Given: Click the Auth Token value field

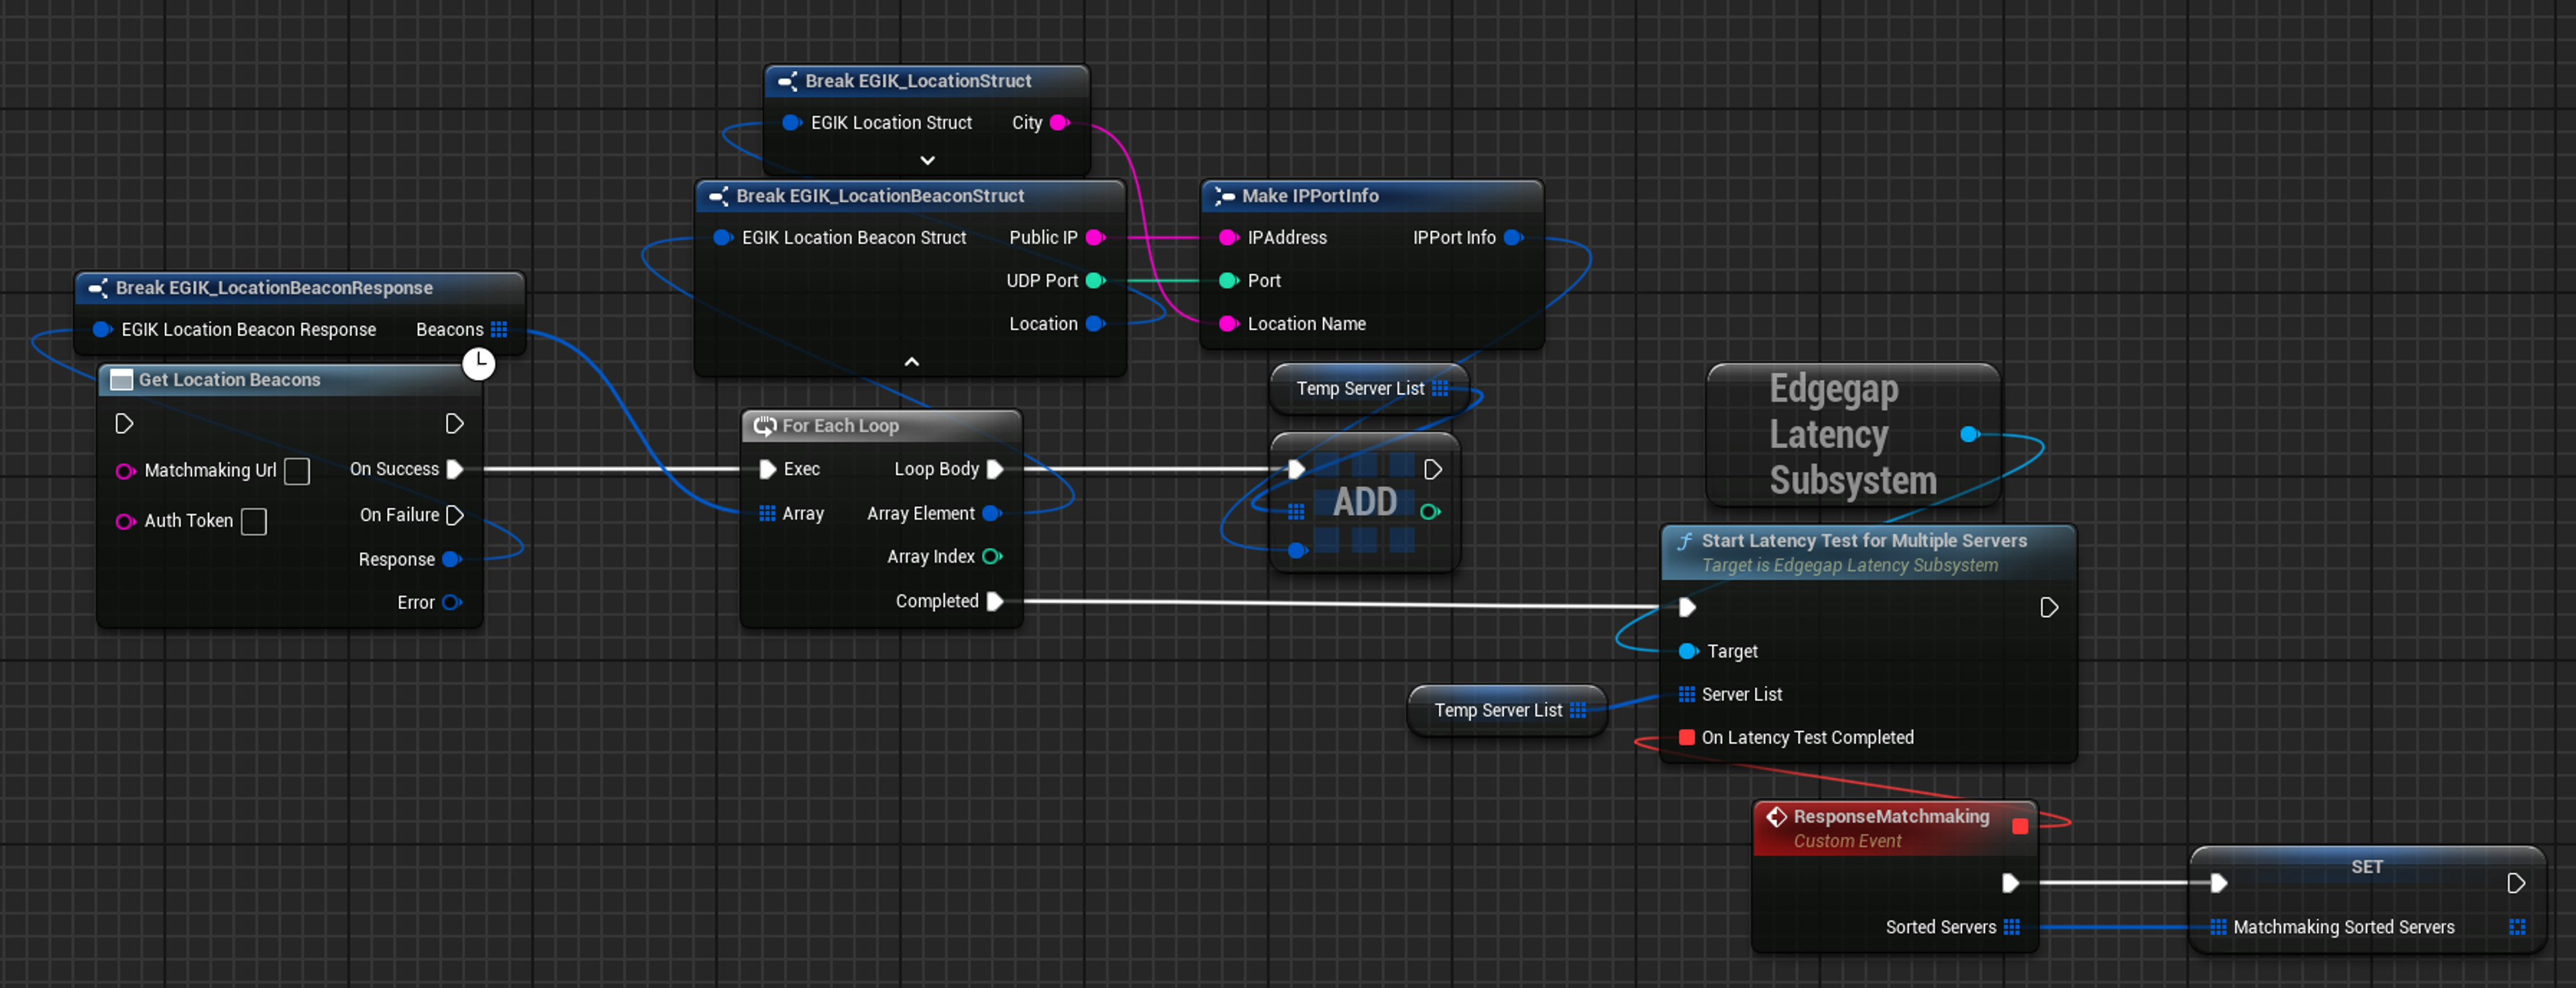Looking at the screenshot, I should pyautogui.click(x=254, y=521).
